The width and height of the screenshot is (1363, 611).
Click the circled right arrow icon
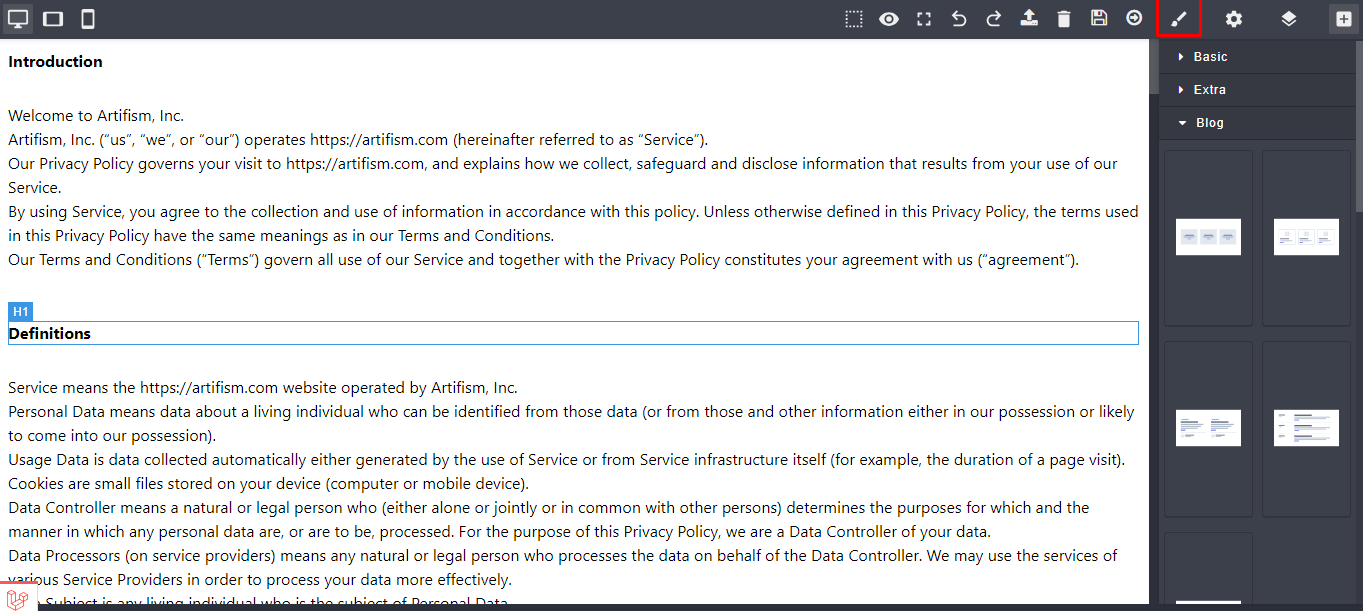pyautogui.click(x=1134, y=19)
